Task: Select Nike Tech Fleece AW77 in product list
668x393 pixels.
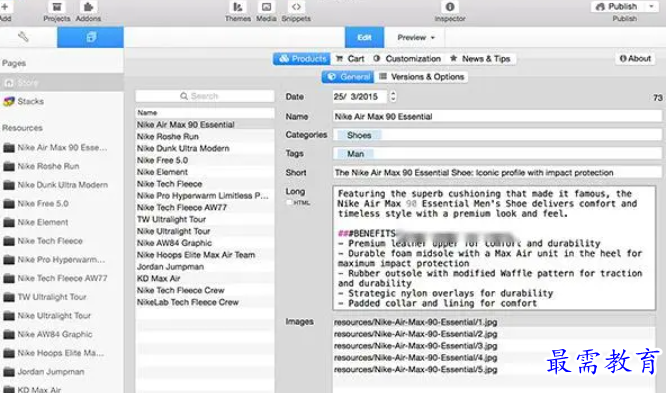Action: pyautogui.click(x=205, y=208)
